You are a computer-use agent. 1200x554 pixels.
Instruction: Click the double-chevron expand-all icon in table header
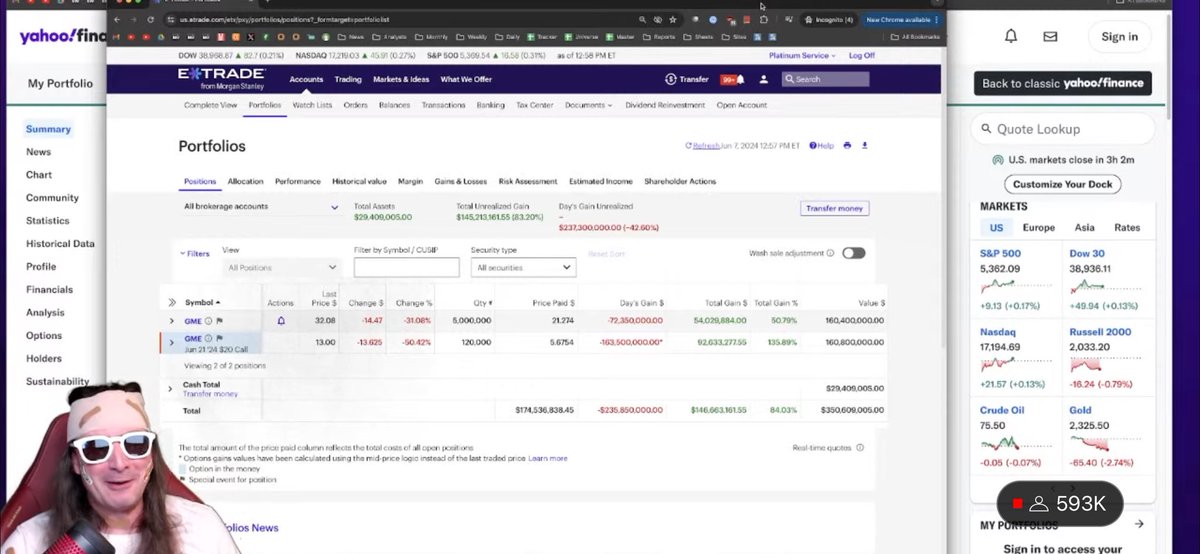click(172, 302)
